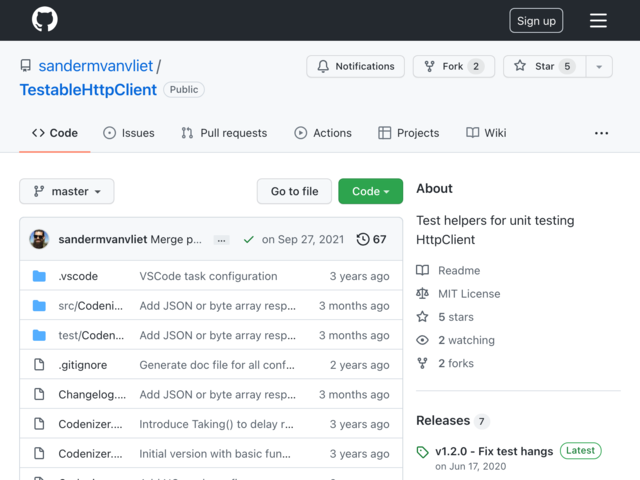Click the commit history clock icon
The width and height of the screenshot is (640, 480).
pyautogui.click(x=363, y=240)
